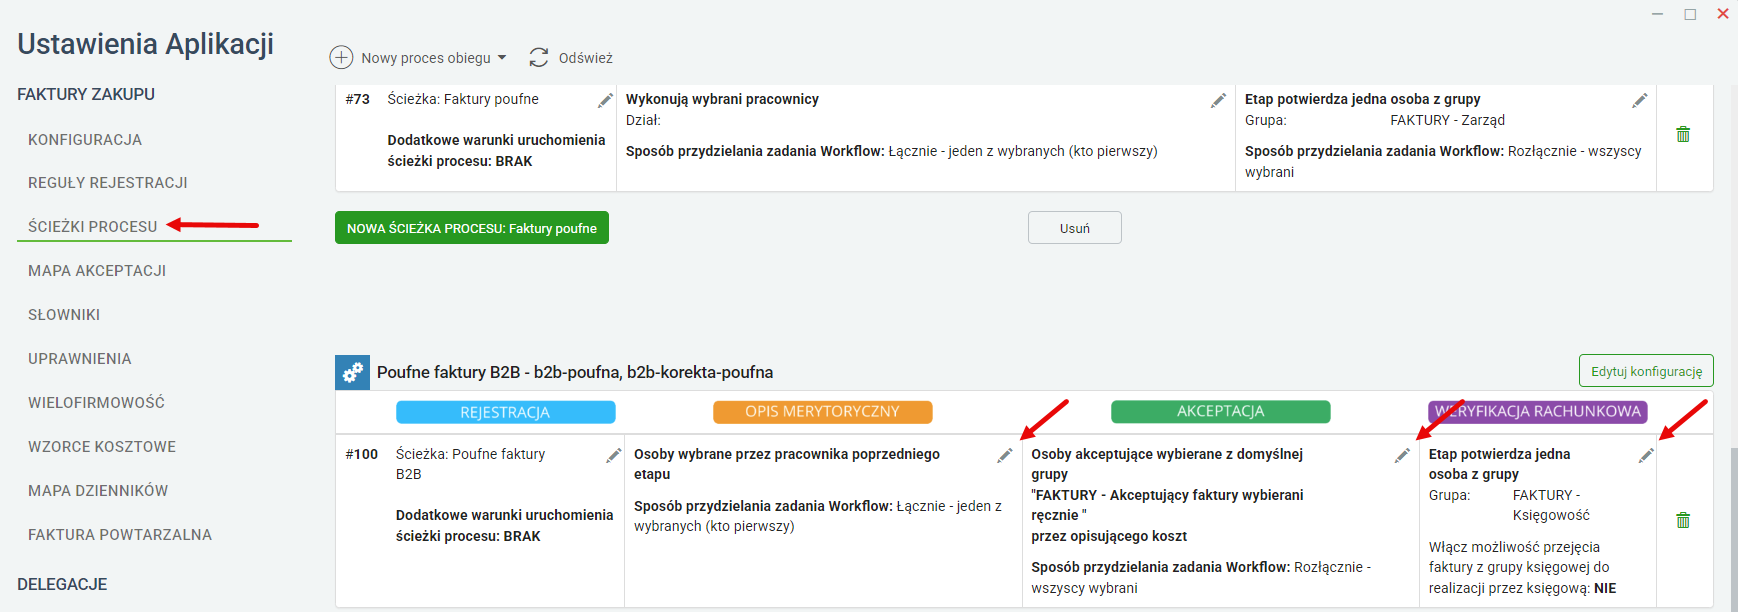Screen dimensions: 1738x612
Task: Click NOWA ŚCIEŻKA PROCESU: Faktury poufne
Action: point(472,228)
